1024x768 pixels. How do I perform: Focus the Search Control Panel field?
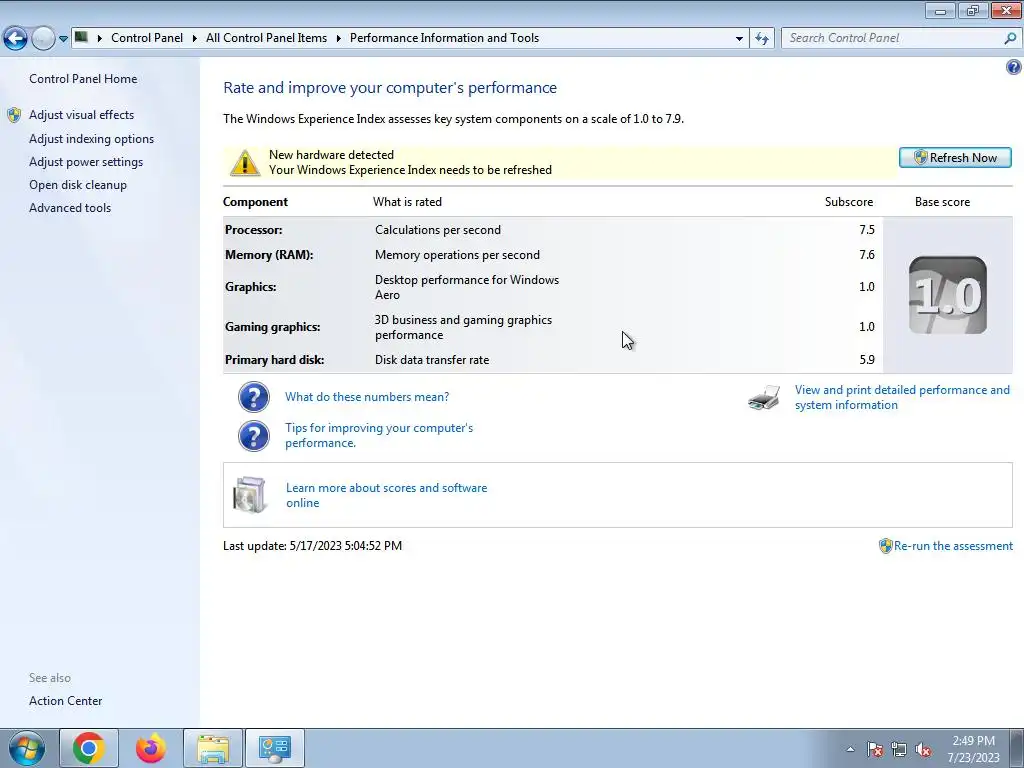[x=893, y=38]
